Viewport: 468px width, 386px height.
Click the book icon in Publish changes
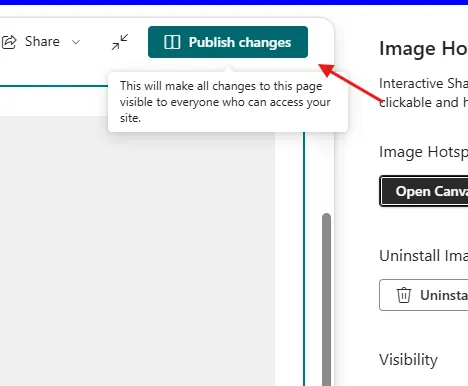tap(172, 42)
